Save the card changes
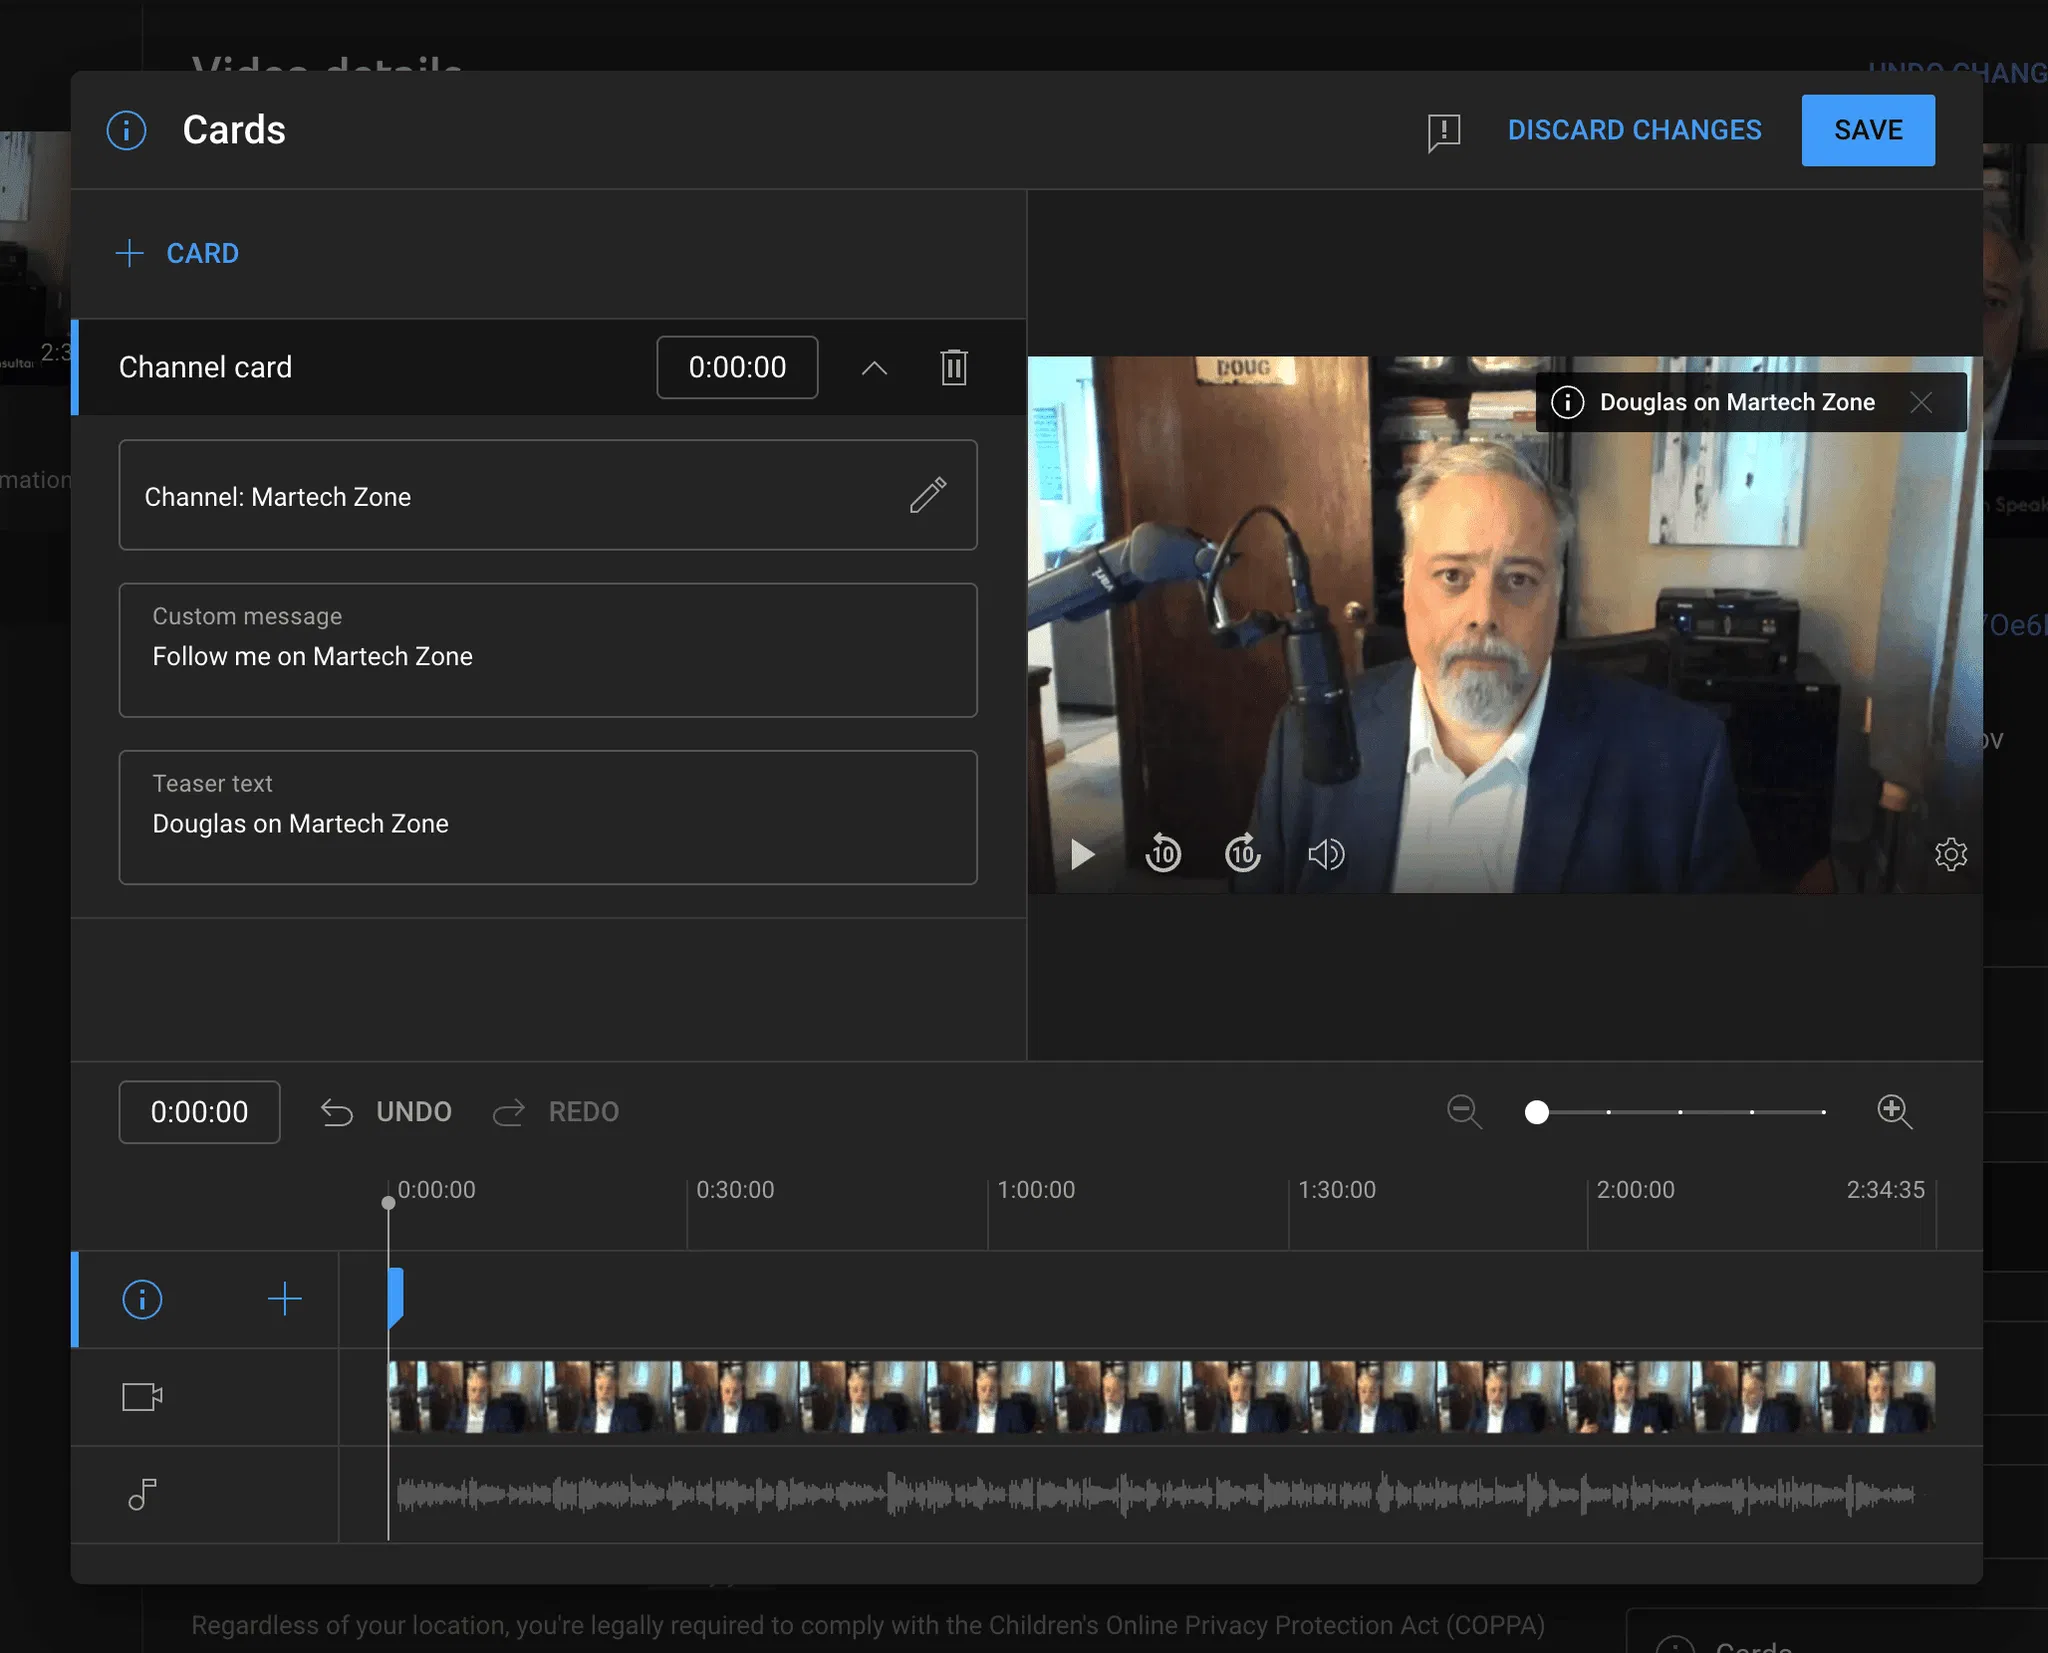Image resolution: width=2048 pixels, height=1653 pixels. click(1867, 130)
